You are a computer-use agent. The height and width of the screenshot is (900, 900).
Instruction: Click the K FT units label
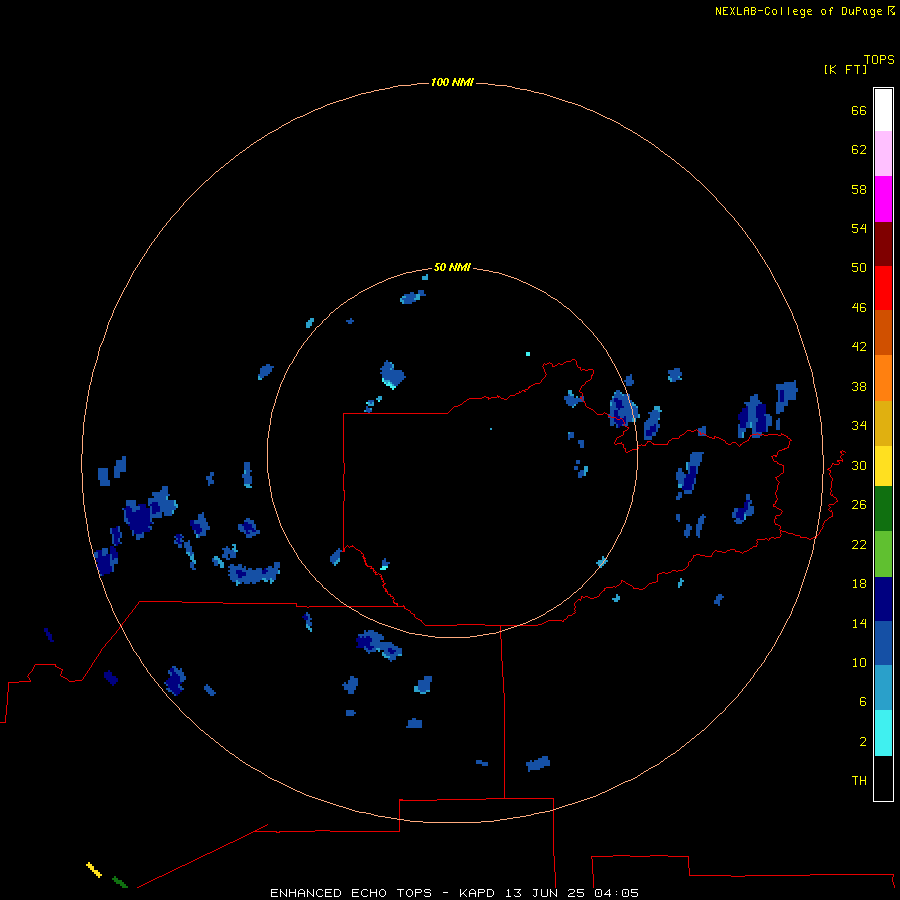coord(845,69)
